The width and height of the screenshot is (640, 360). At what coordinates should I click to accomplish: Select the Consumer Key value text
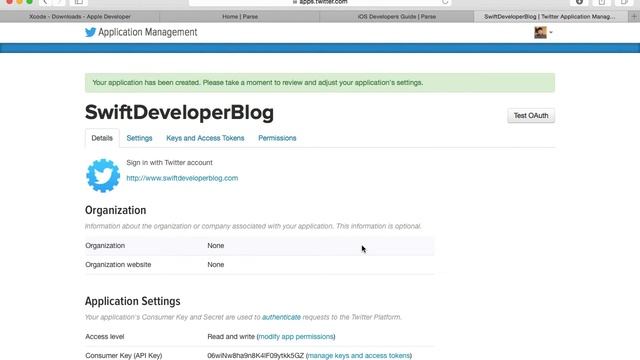point(256,356)
